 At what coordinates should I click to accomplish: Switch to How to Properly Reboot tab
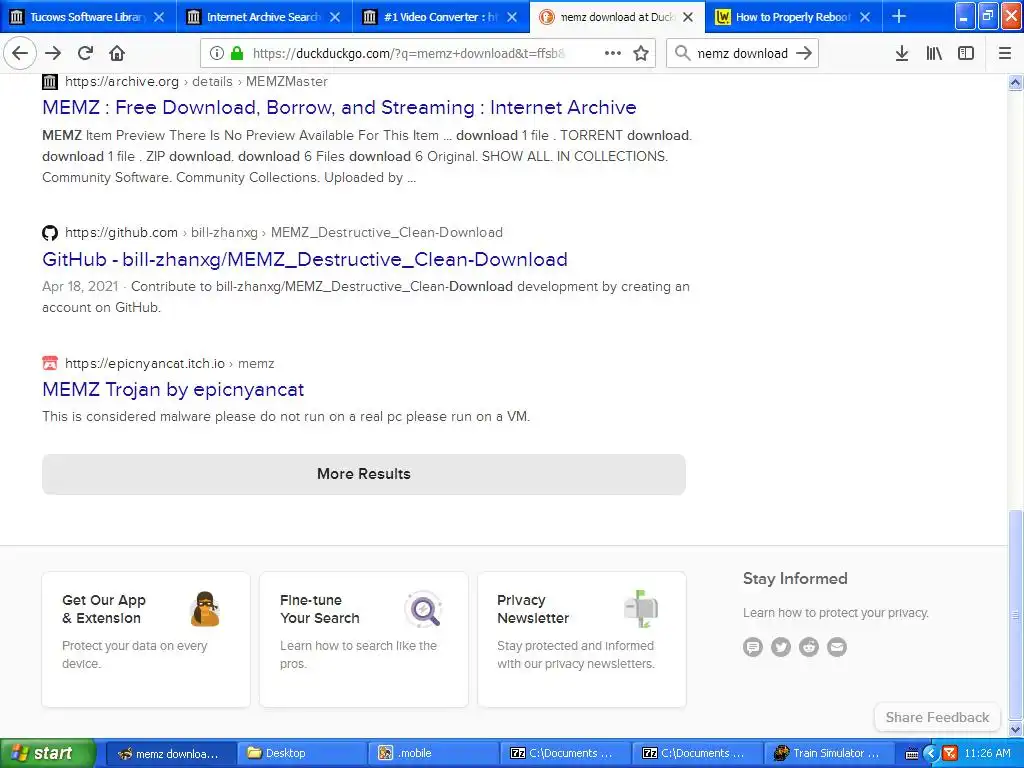tap(794, 17)
